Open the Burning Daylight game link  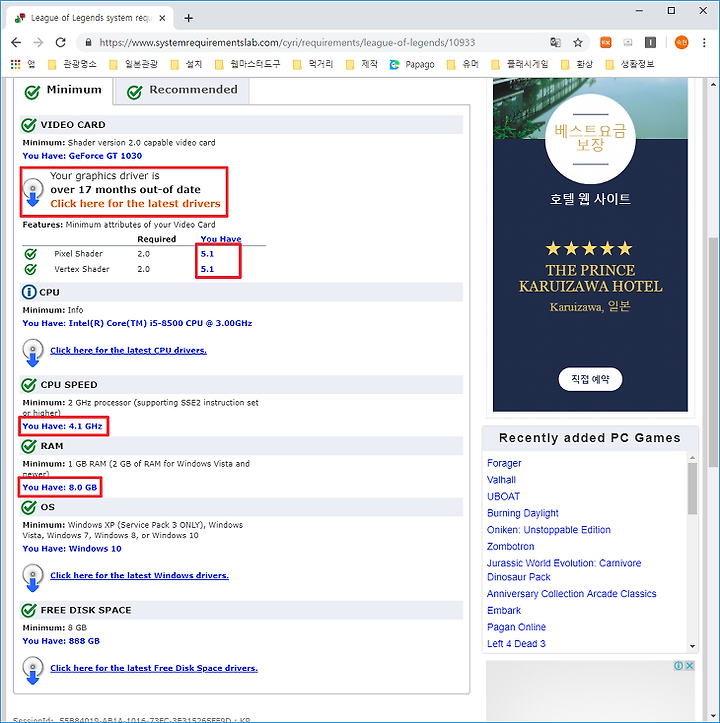[x=523, y=513]
